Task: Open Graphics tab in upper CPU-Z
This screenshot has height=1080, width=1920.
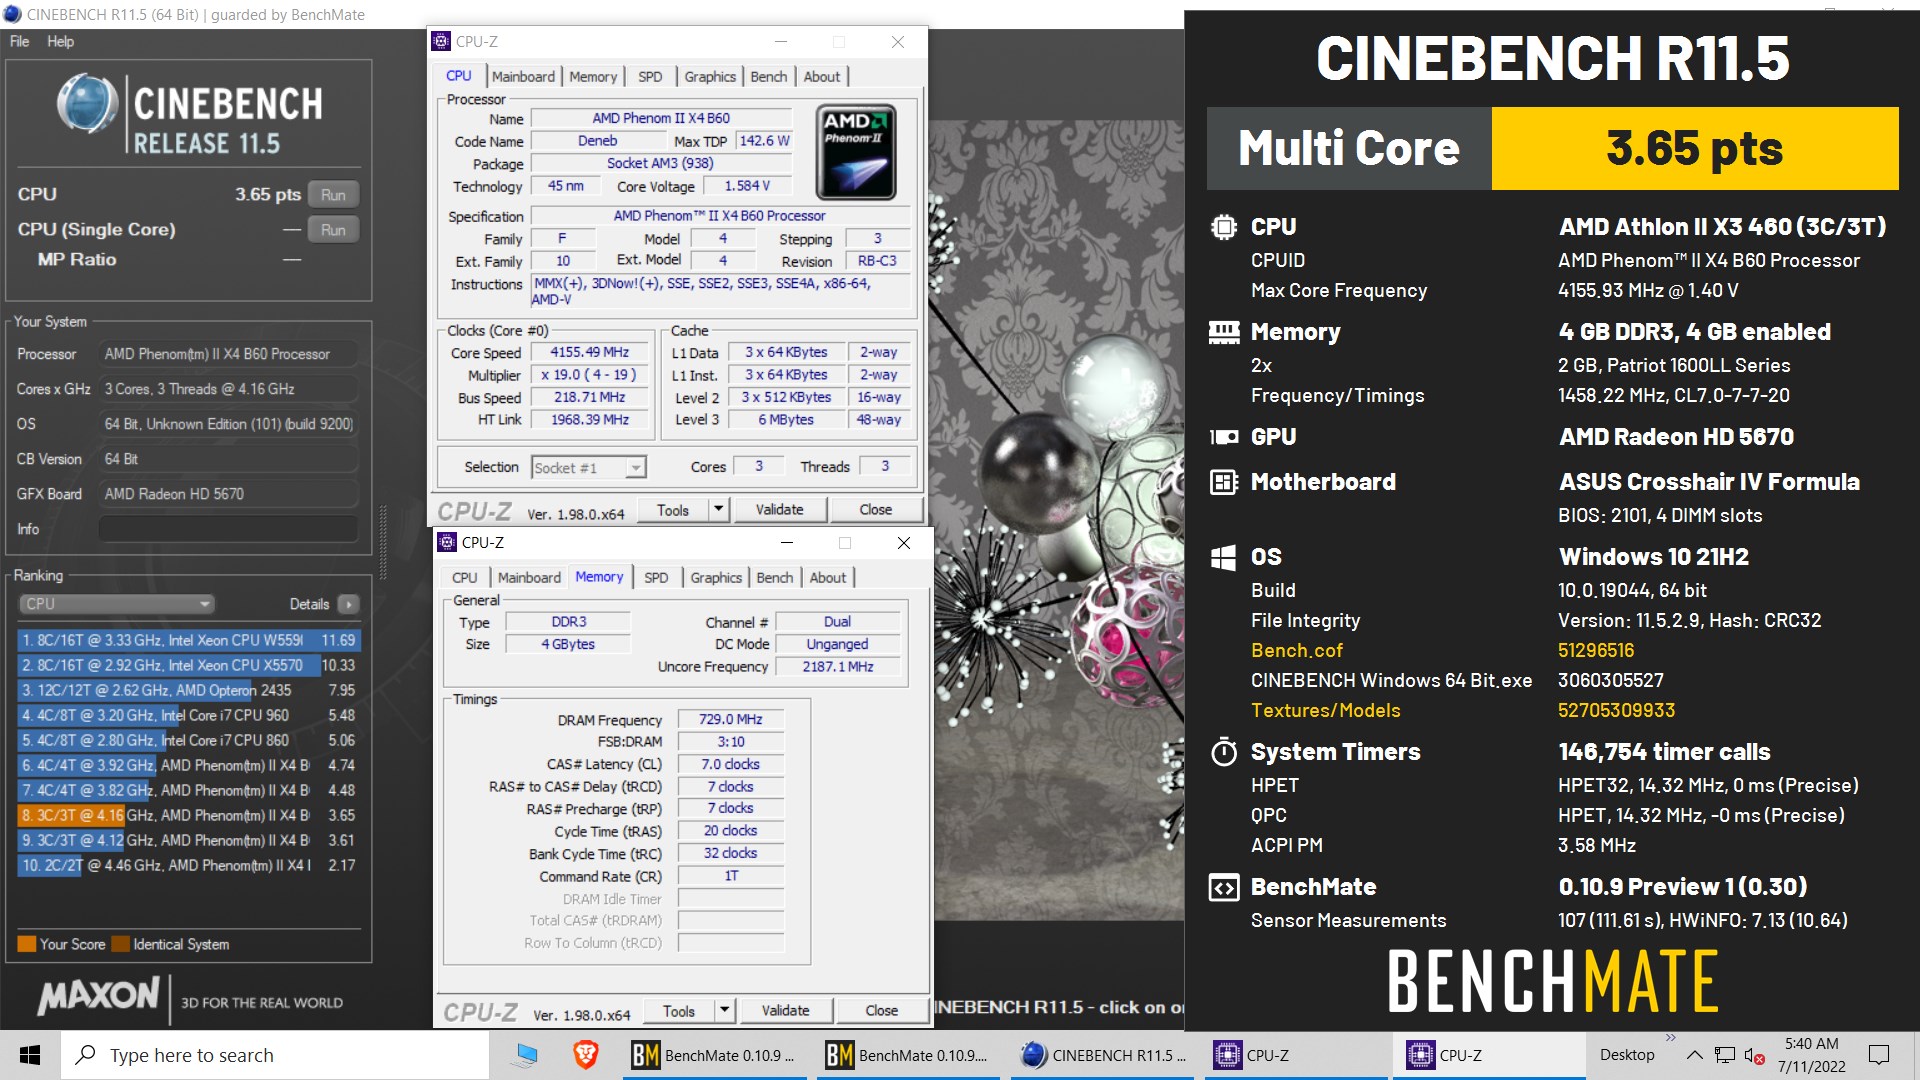Action: [710, 77]
